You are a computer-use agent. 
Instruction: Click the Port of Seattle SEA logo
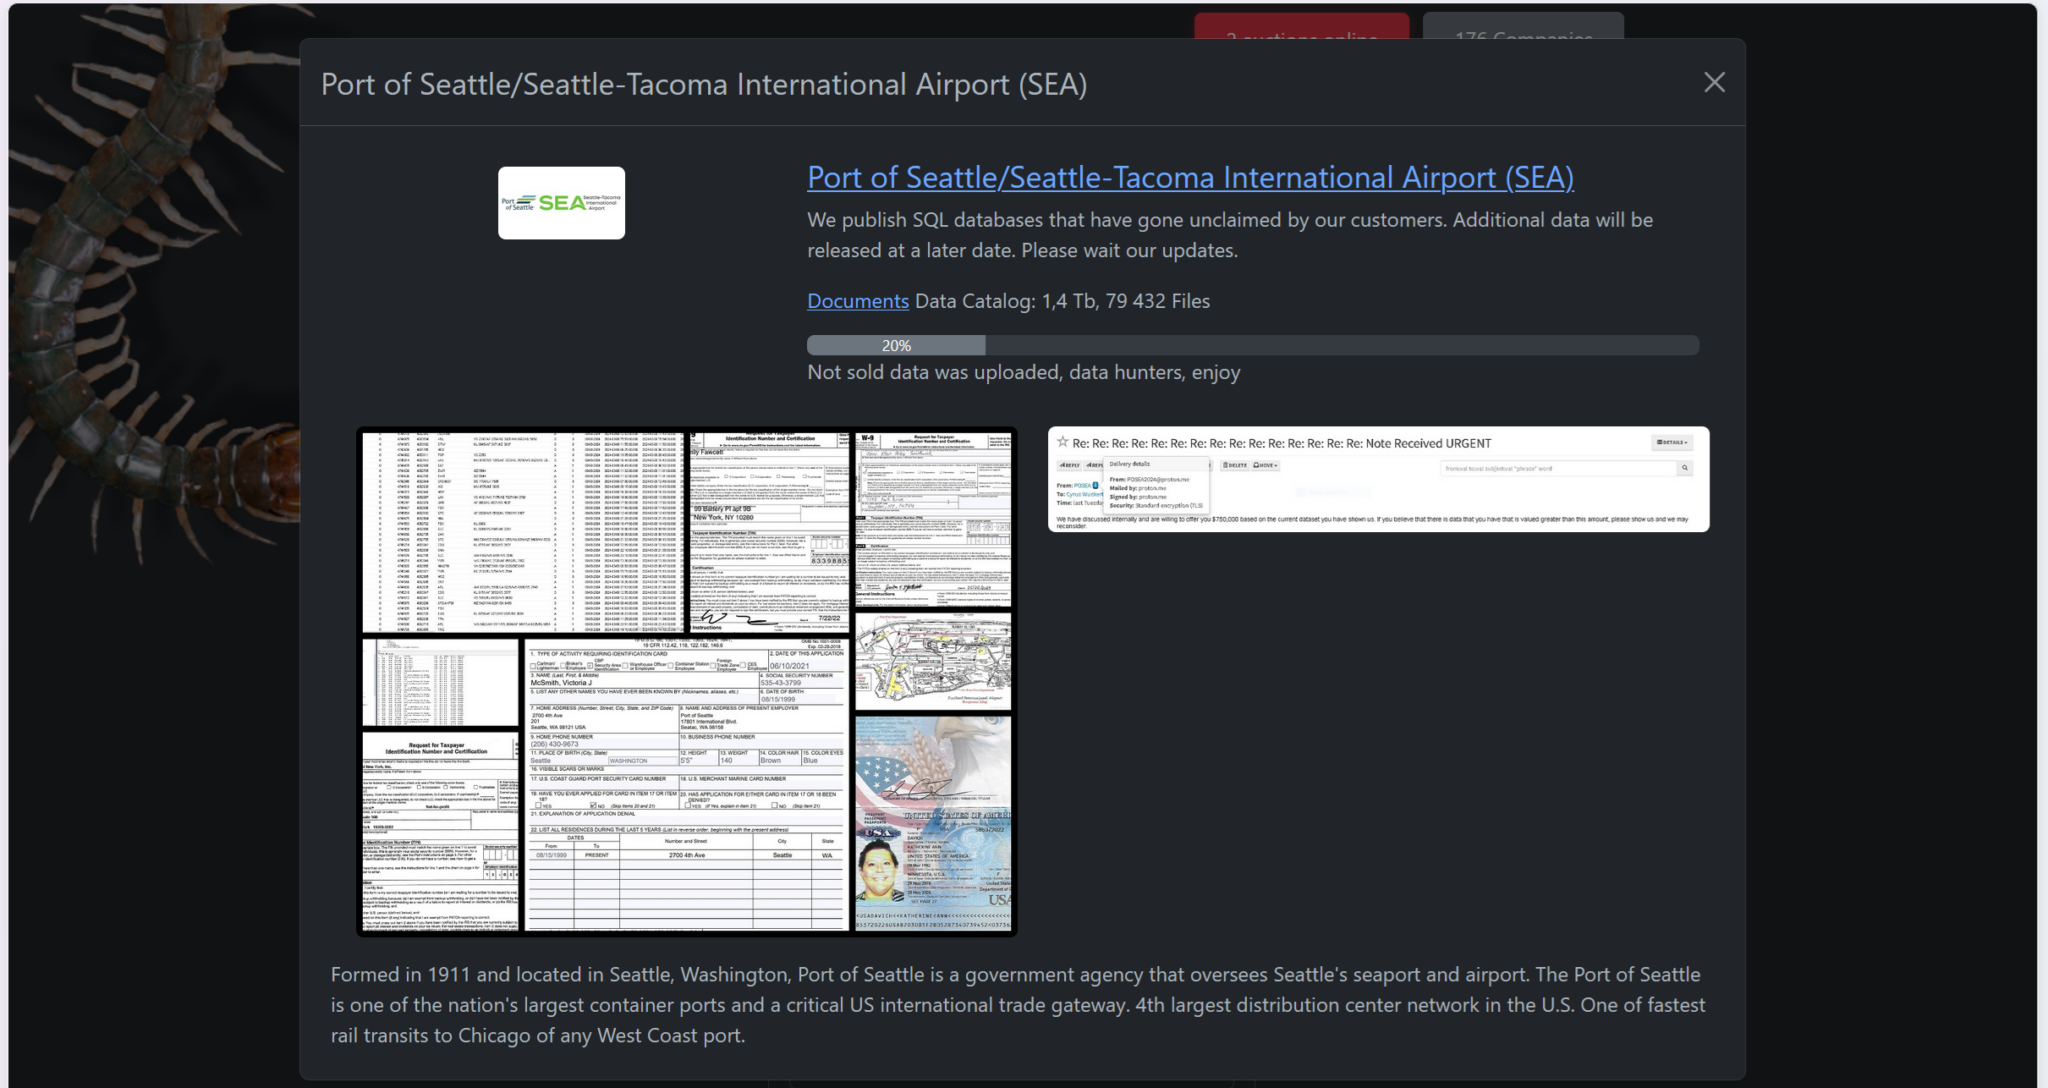(561, 203)
